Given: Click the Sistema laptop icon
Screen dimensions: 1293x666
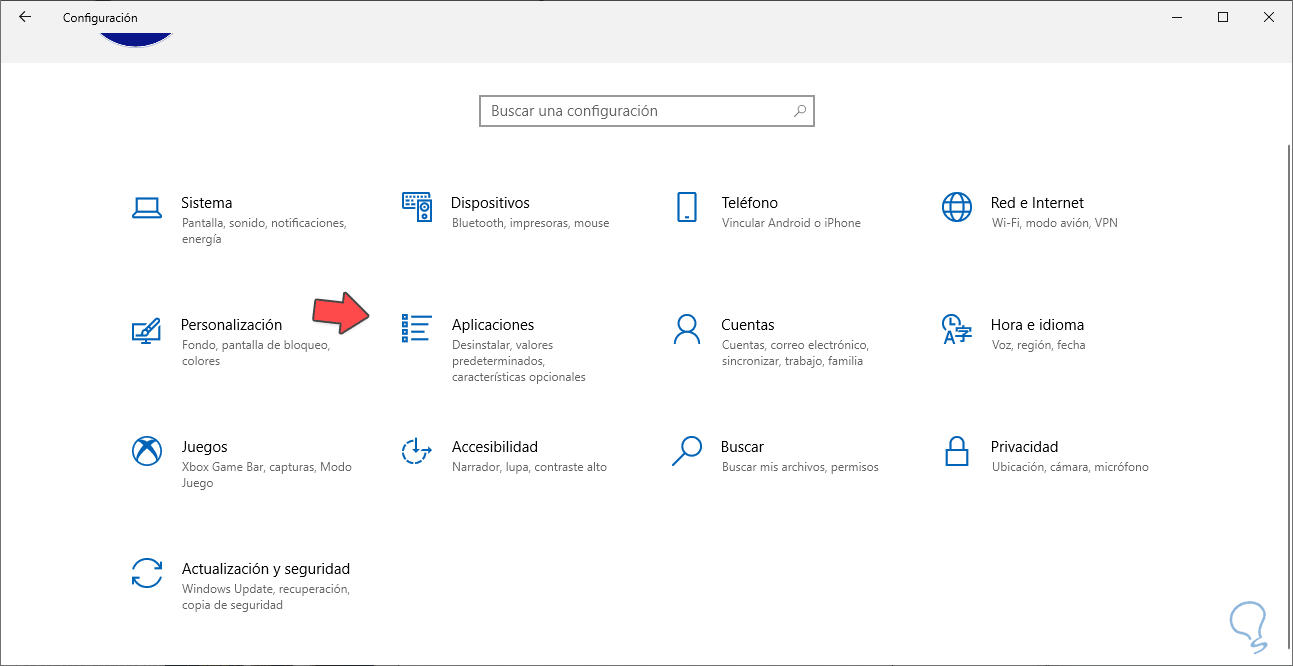Looking at the screenshot, I should click(x=147, y=207).
